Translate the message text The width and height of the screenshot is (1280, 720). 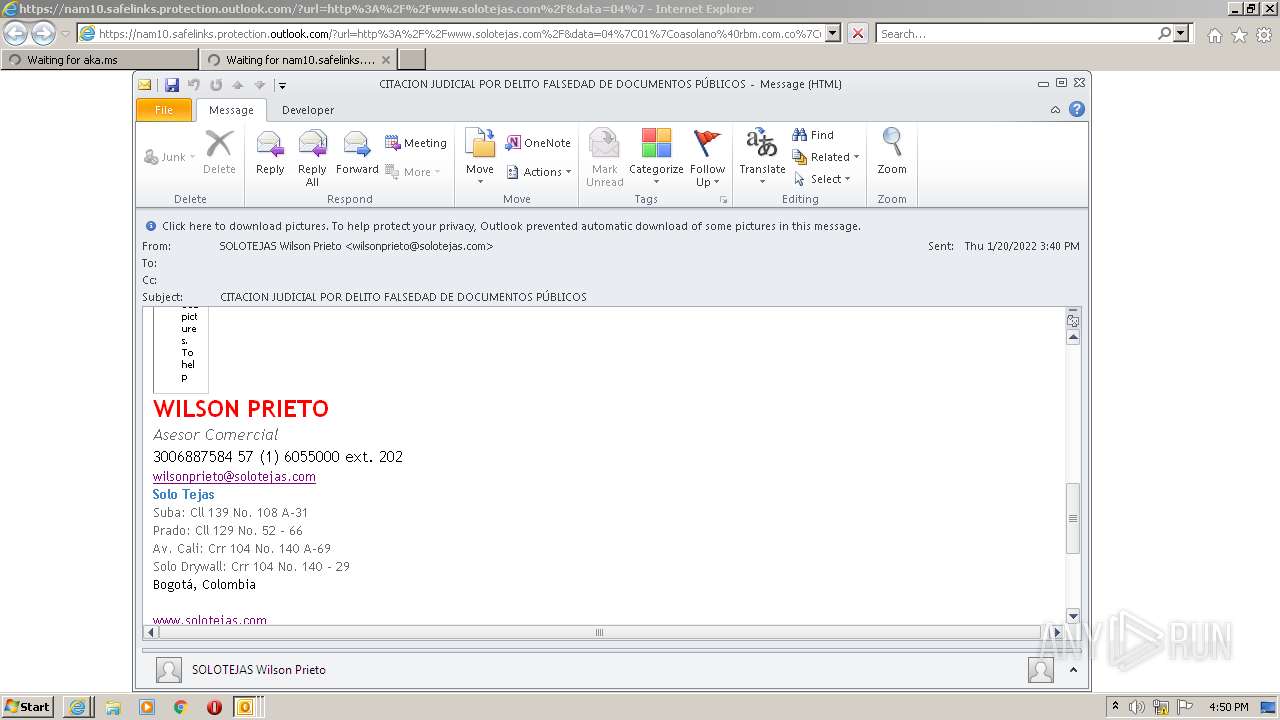pos(762,157)
